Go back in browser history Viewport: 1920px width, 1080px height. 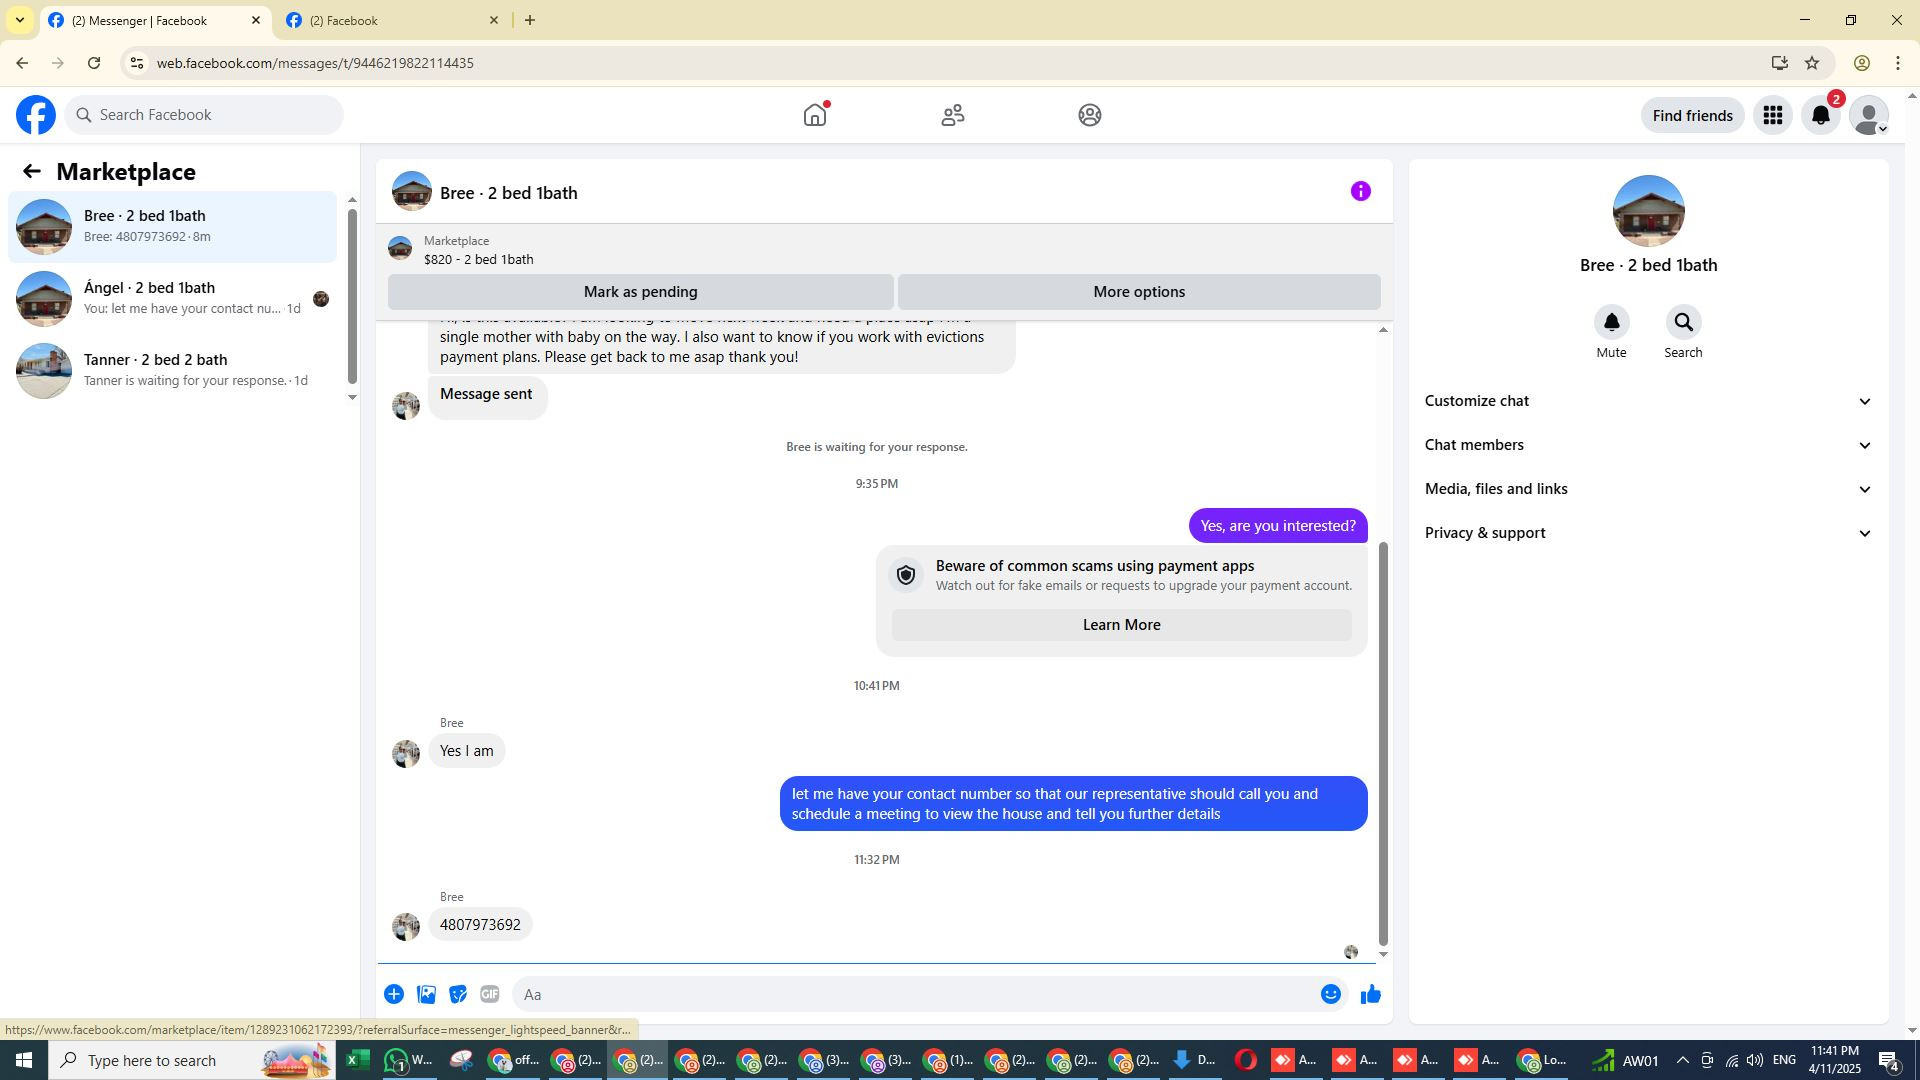(x=22, y=63)
